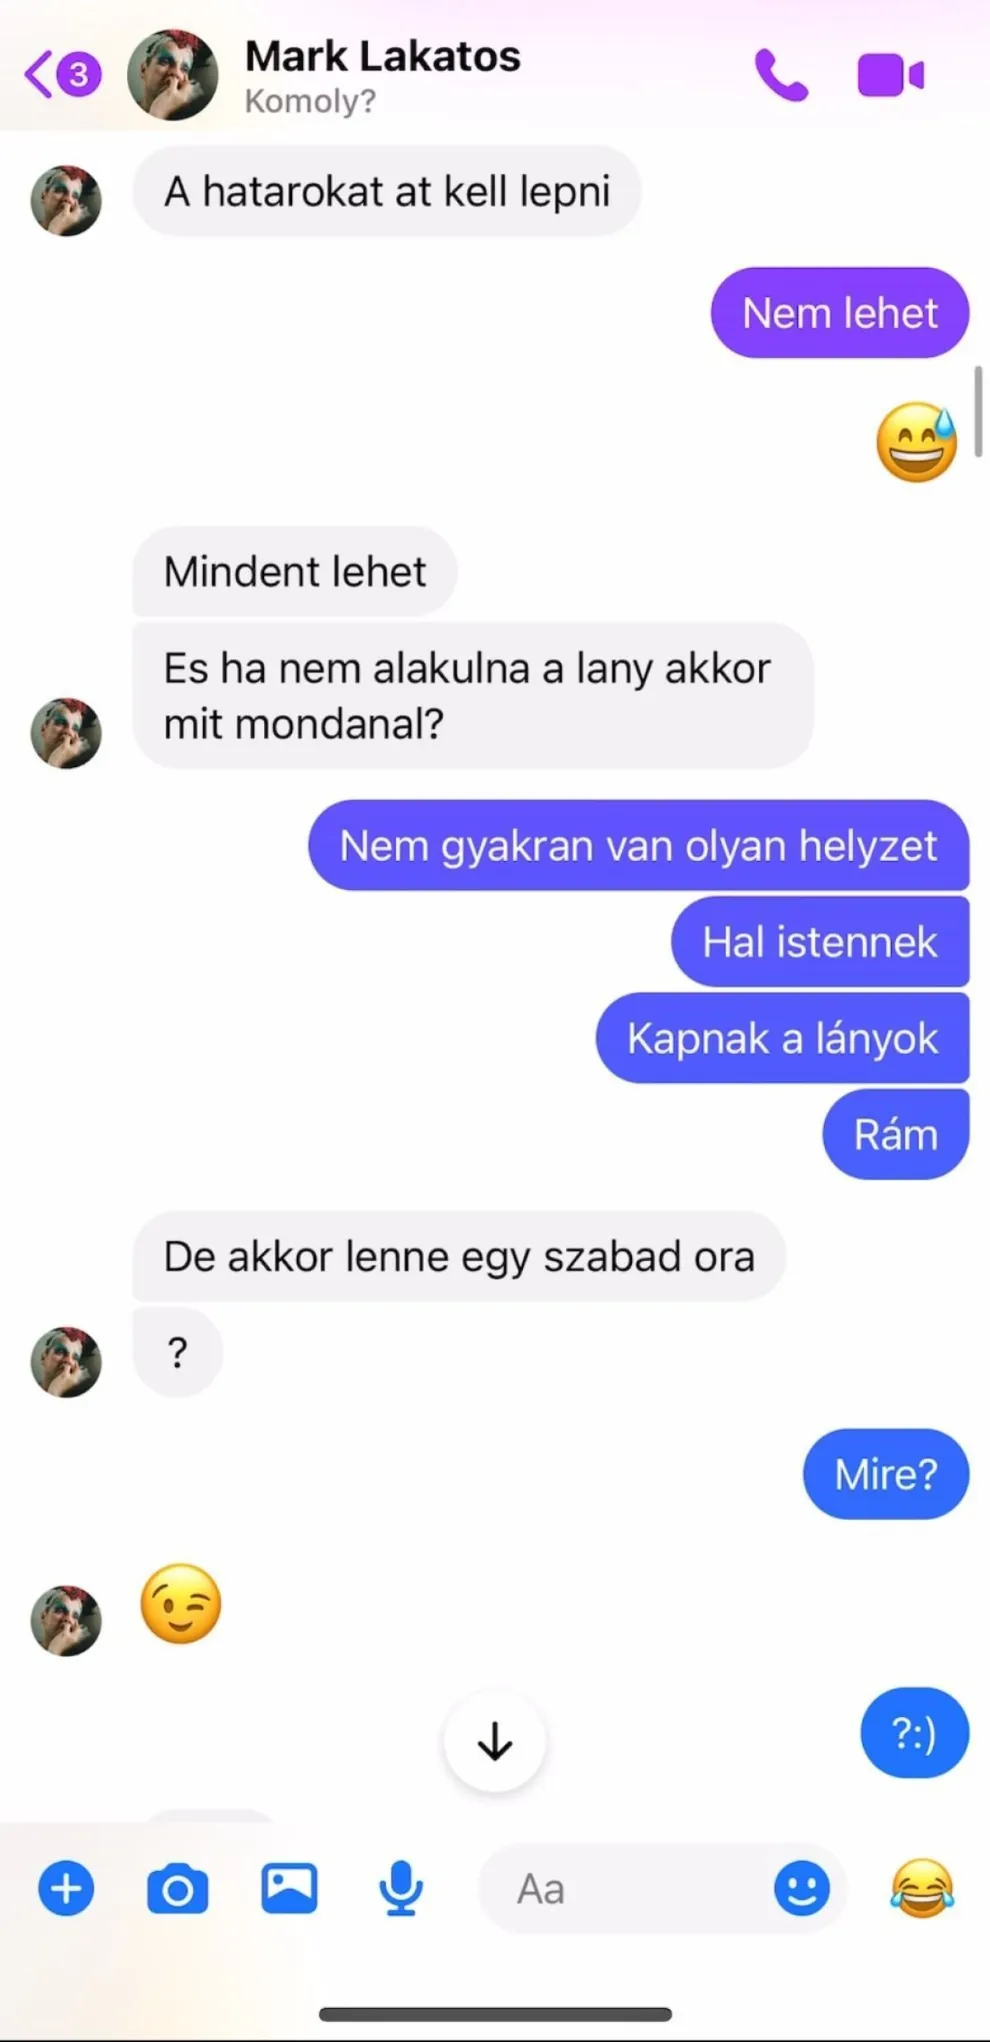Tap the "Hal istennek" message bubble
Viewport: 990px width, 2042px height.
click(x=820, y=942)
